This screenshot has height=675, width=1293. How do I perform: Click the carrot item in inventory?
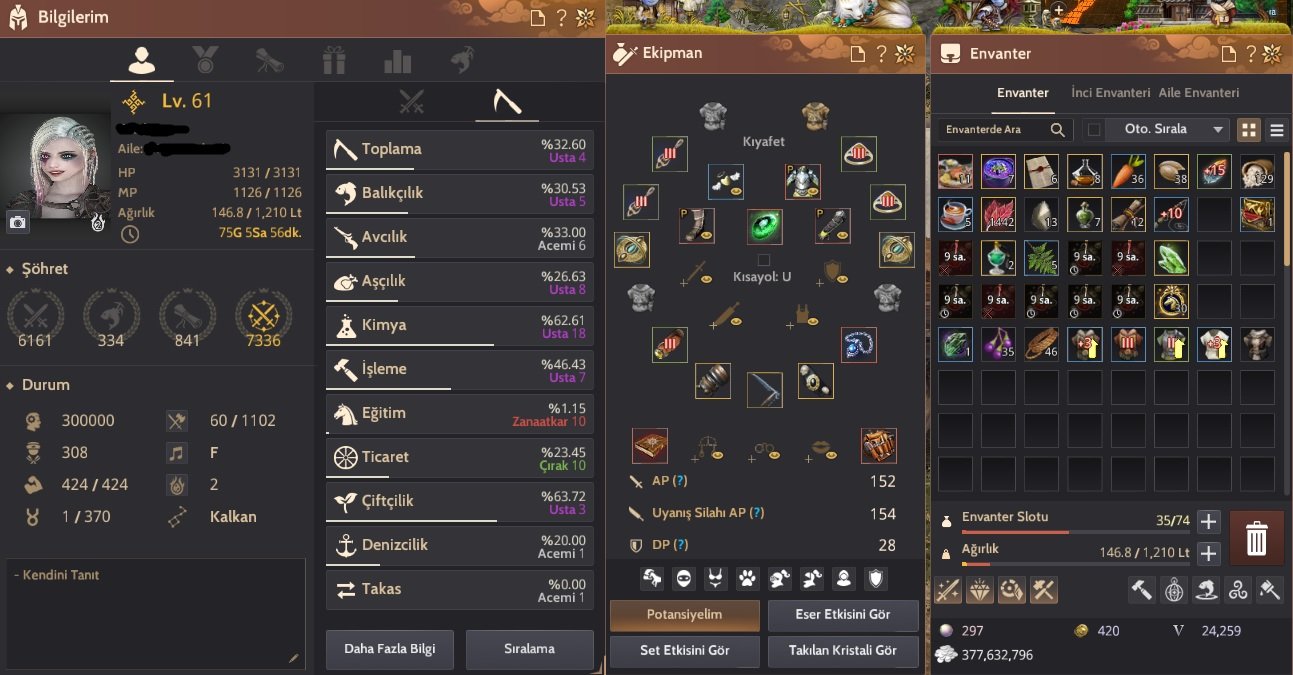[x=1127, y=172]
